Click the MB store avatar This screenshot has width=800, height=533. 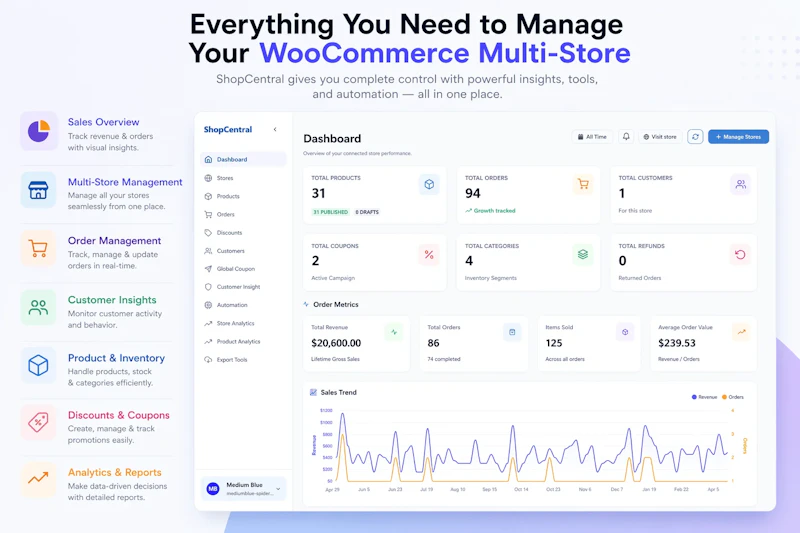pyautogui.click(x=213, y=489)
